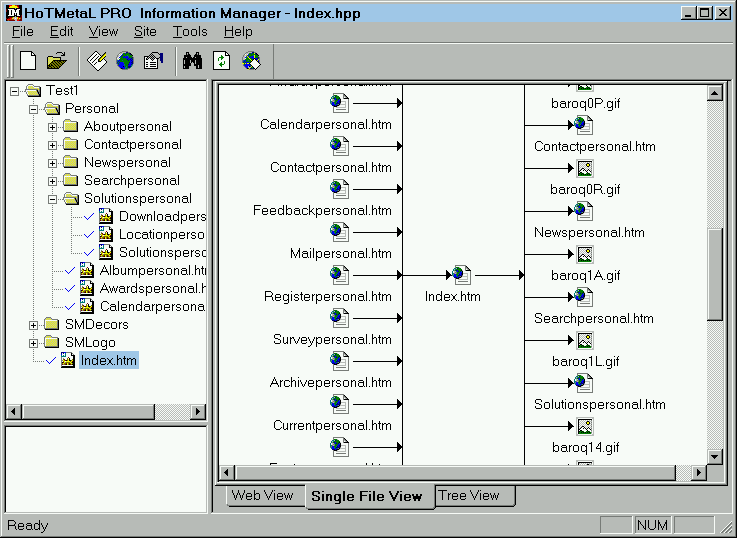Open the Site menu

[145, 31]
